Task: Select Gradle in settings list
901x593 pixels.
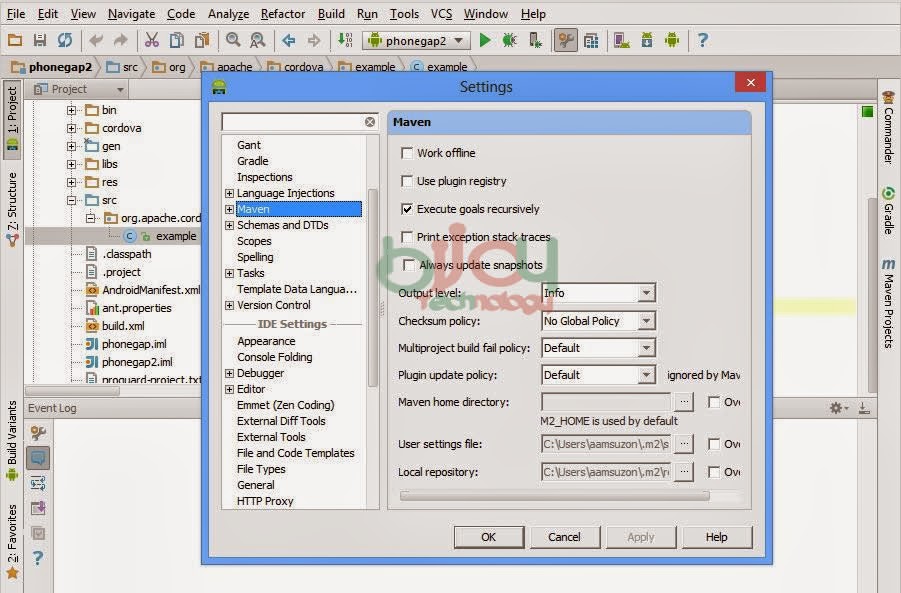Action: [253, 161]
